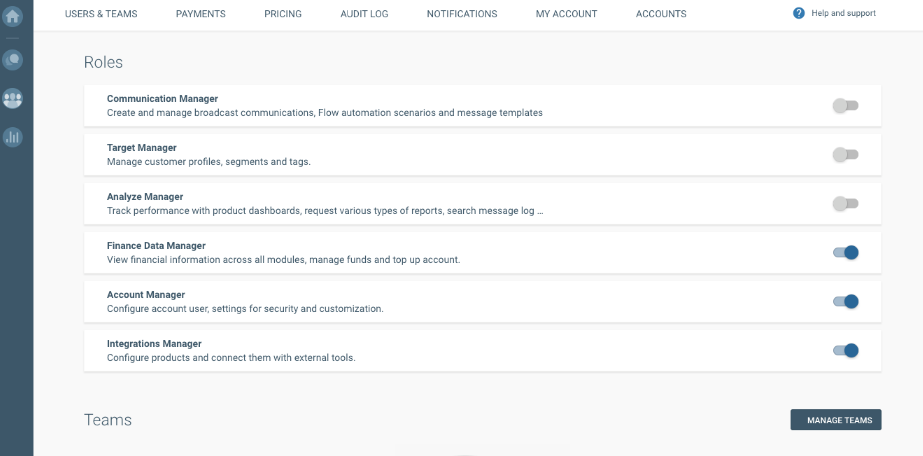Viewport: 923px width, 456px height.
Task: Disable the Finance Data Manager toggle
Action: [x=845, y=252]
